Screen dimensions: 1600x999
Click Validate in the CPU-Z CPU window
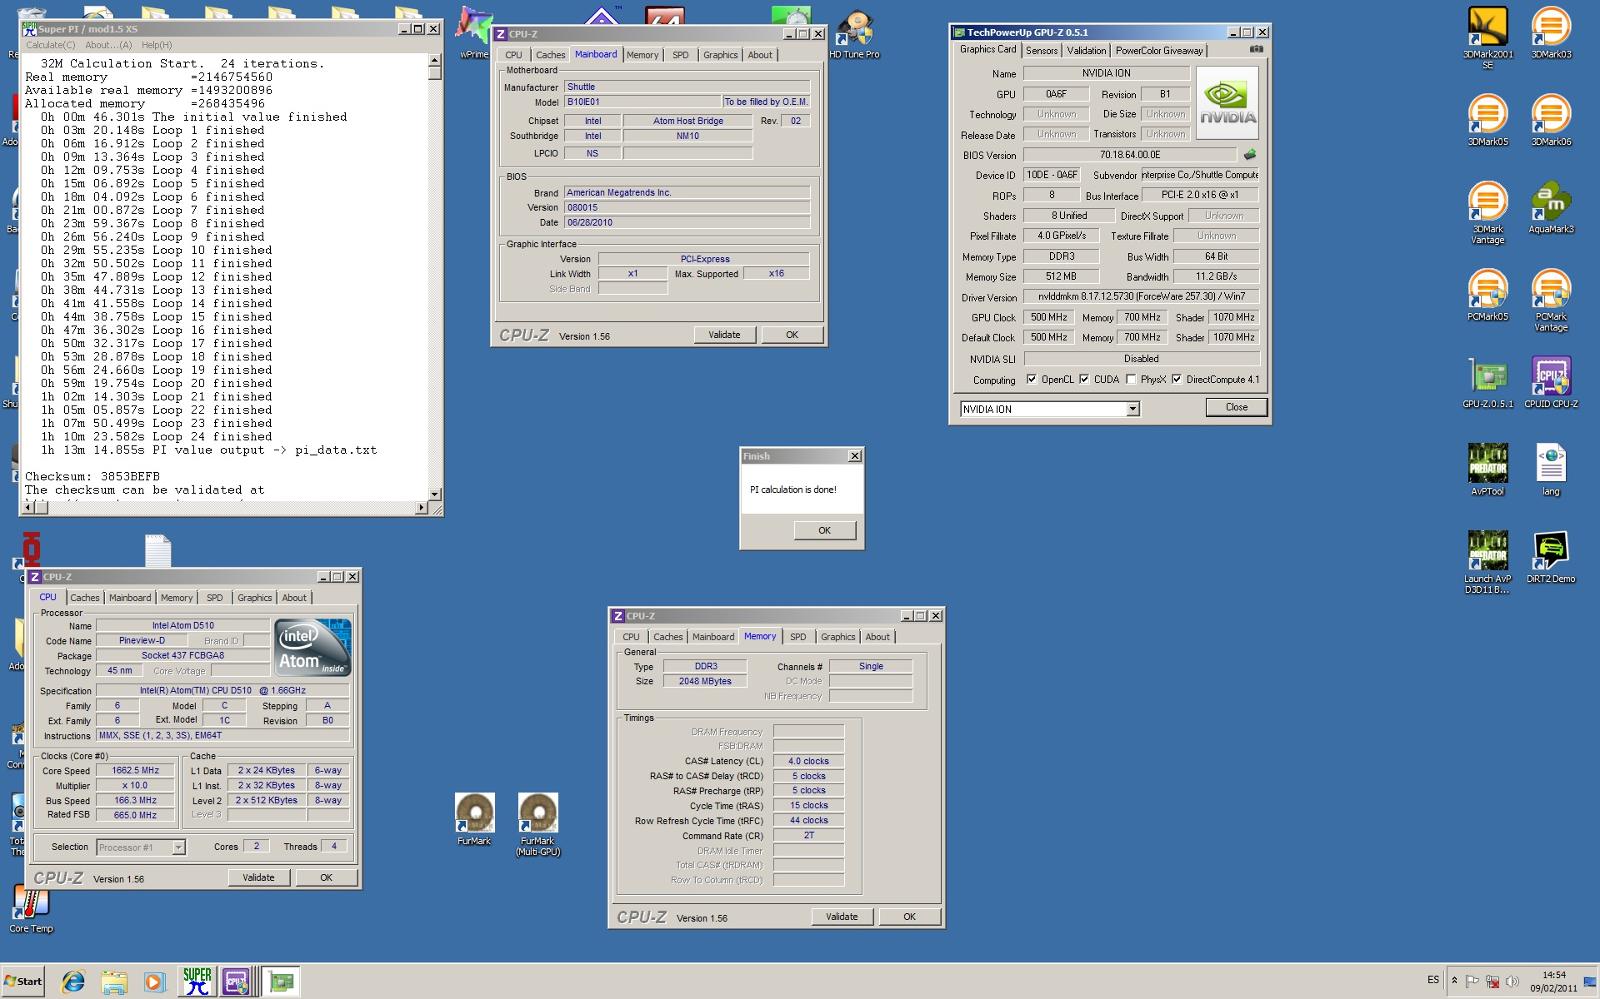[x=258, y=877]
